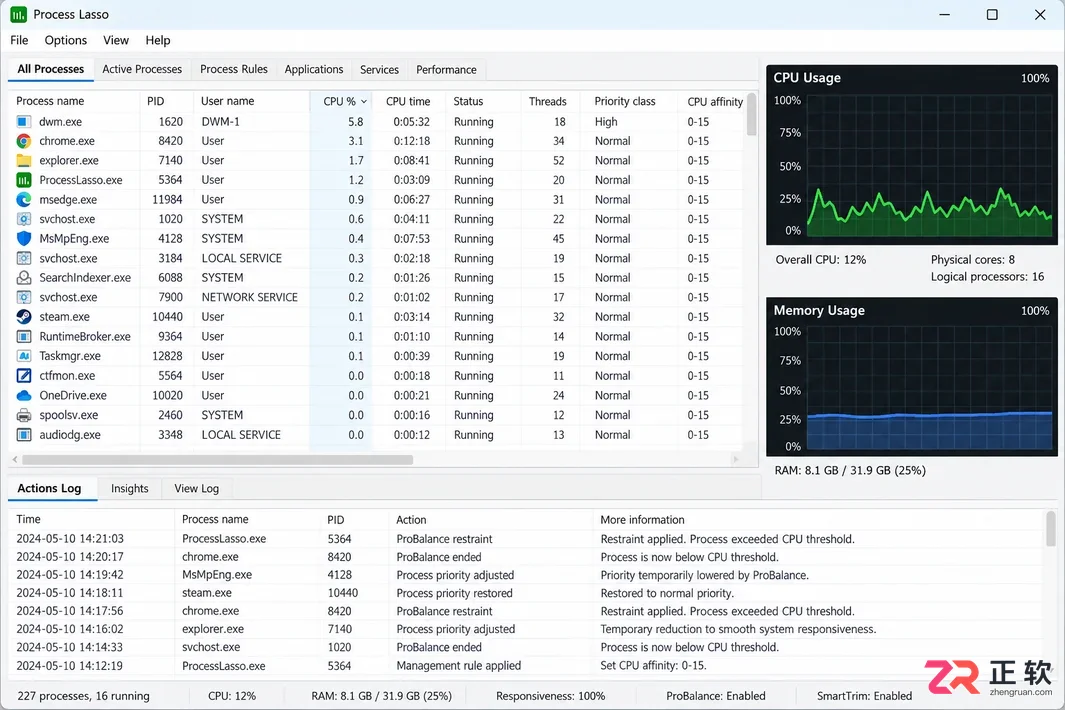The width and height of the screenshot is (1065, 710).
Task: Click the spoolsv.exe printer icon
Action: click(24, 415)
